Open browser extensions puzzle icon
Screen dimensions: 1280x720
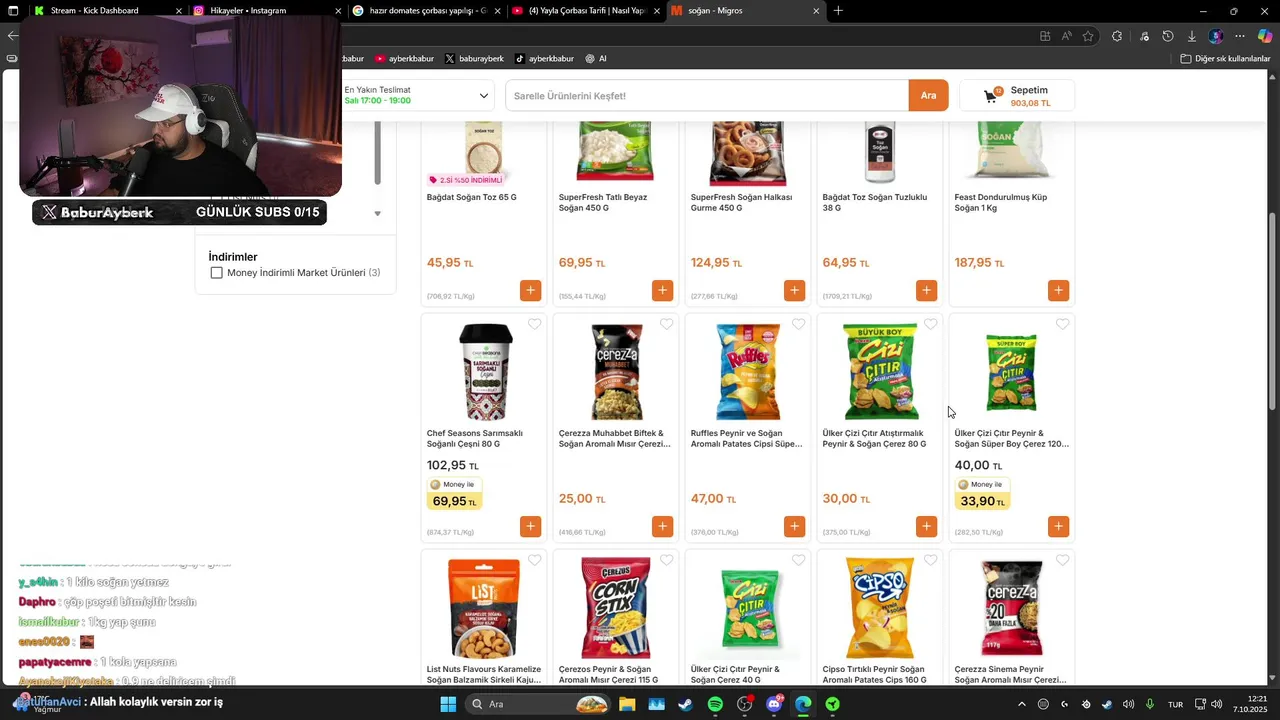pyautogui.click(x=1118, y=36)
